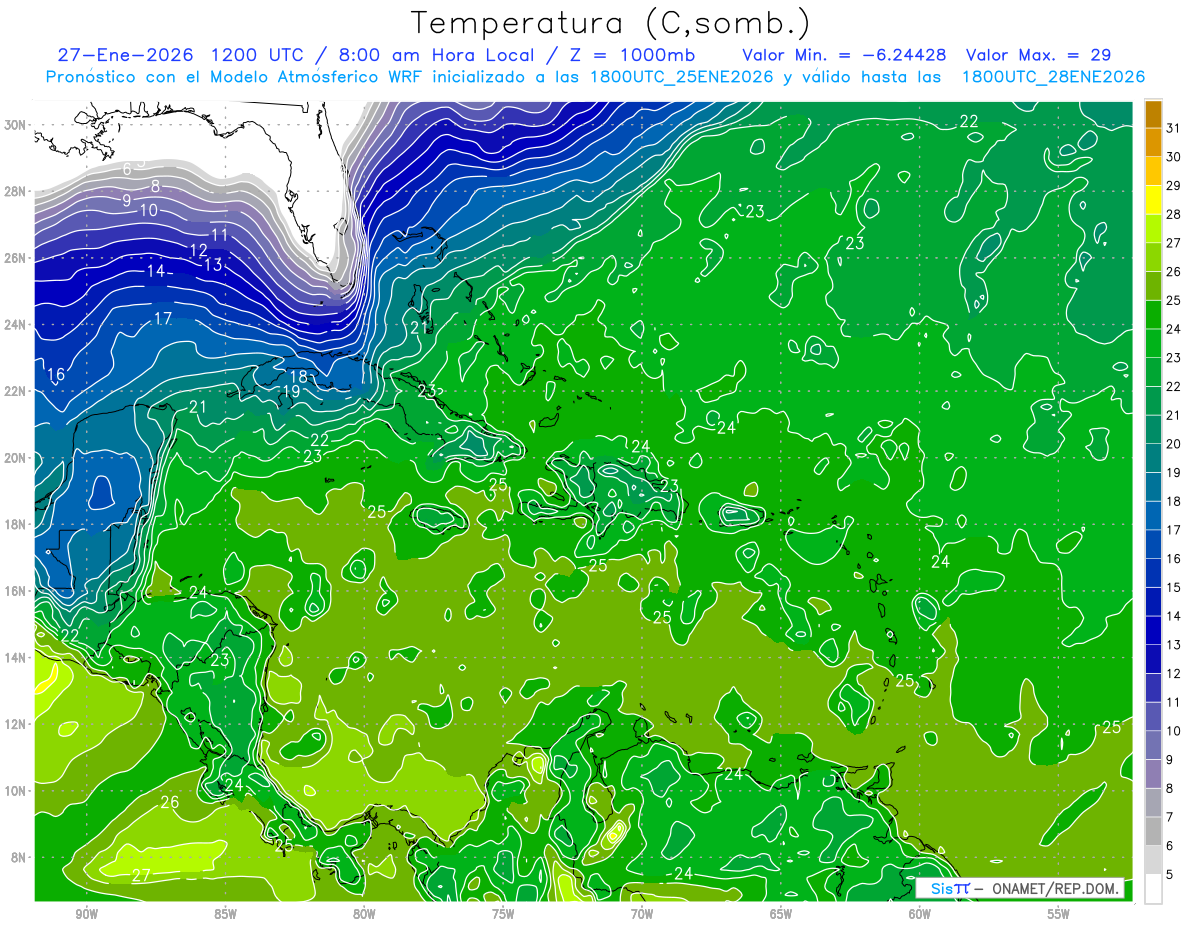This screenshot has width=1200, height=927.
Task: Click the 75W longitude axis label
Action: [503, 914]
